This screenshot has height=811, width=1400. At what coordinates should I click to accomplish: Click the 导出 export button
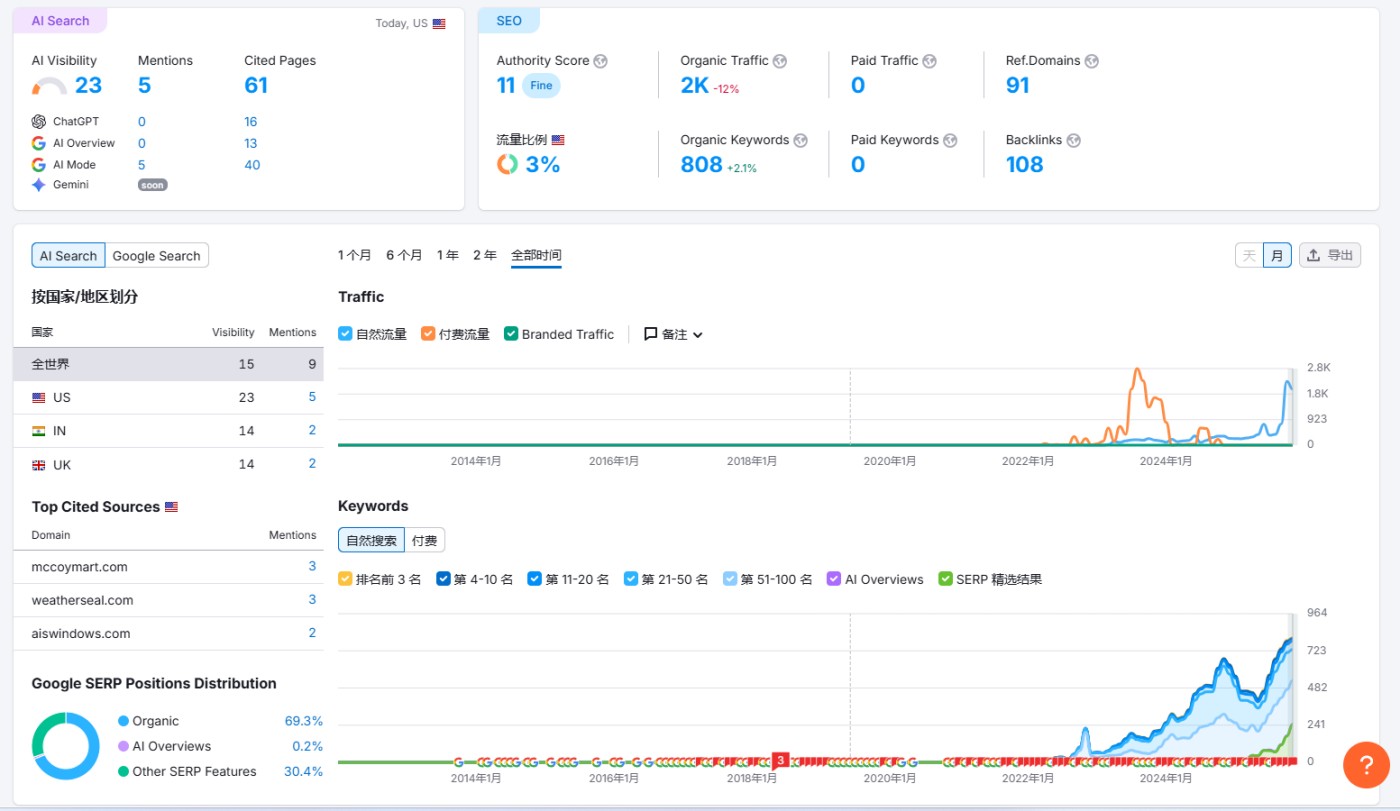point(1329,256)
